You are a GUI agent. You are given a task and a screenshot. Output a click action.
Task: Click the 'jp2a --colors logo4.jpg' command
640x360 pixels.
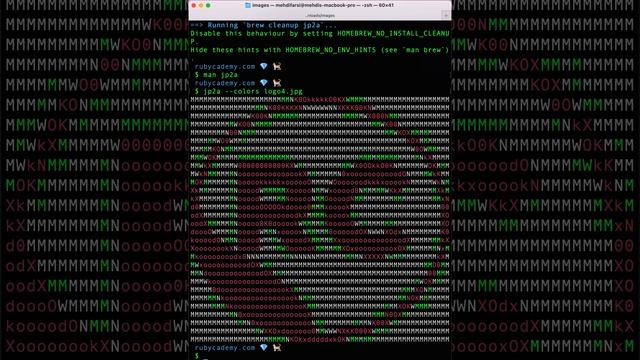click(x=249, y=91)
